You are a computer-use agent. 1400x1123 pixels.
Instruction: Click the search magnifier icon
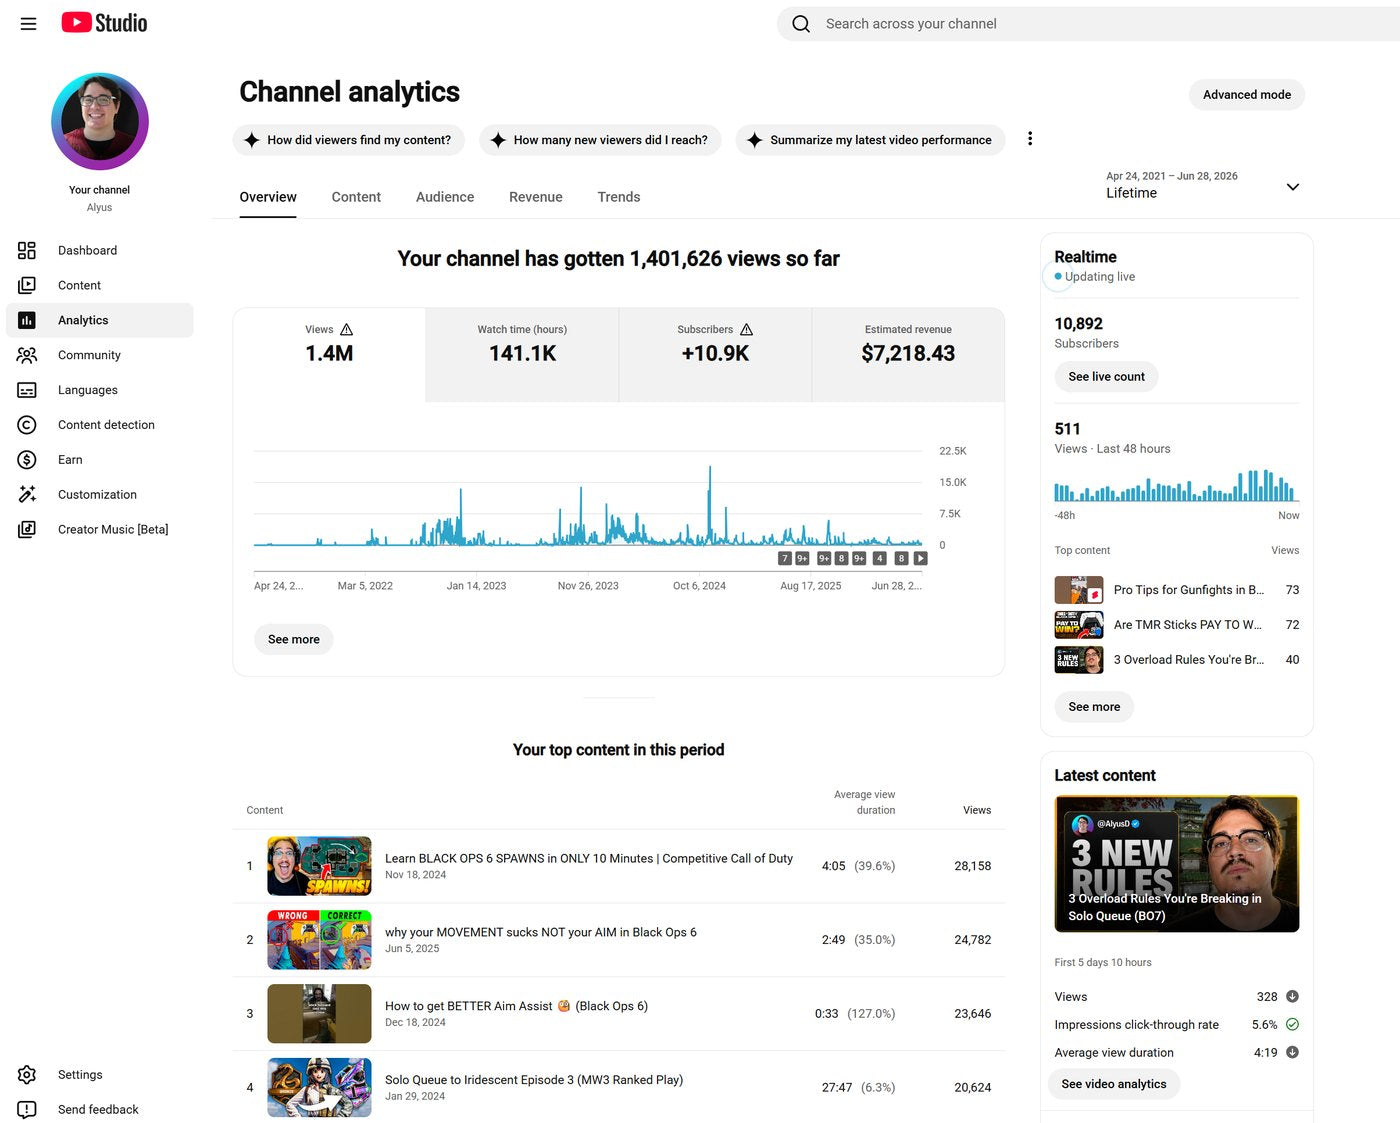point(801,24)
